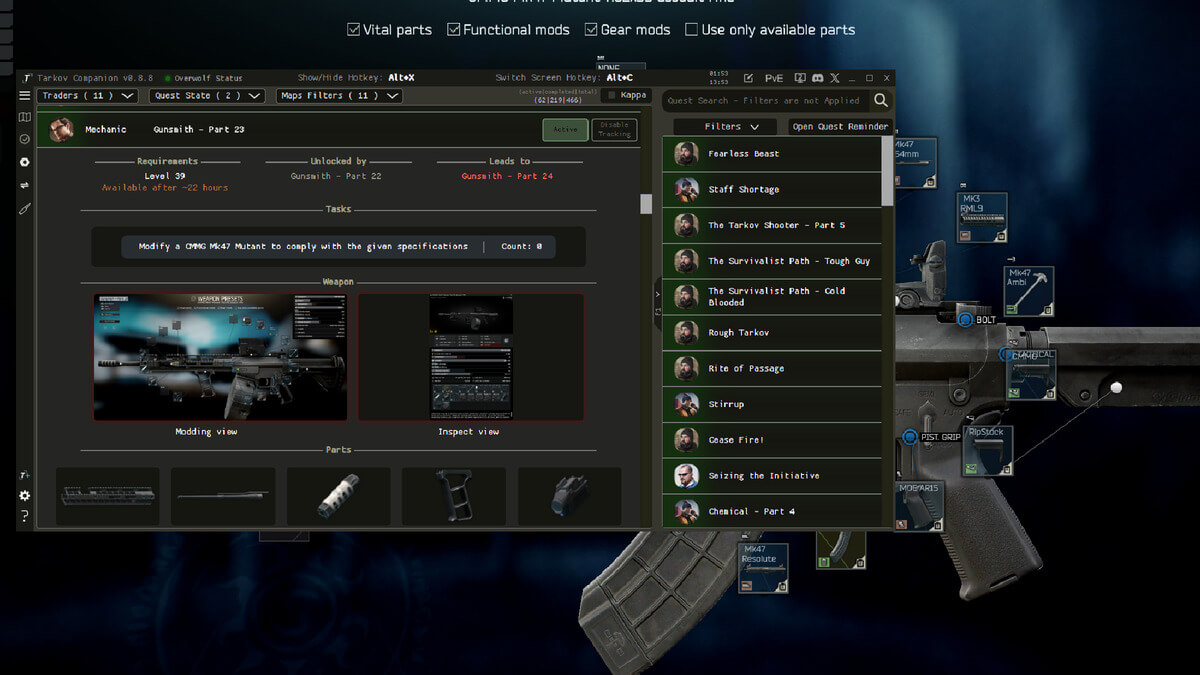Open the Inspect view screenshot thumbnail
The width and height of the screenshot is (1200, 675).
[470, 357]
